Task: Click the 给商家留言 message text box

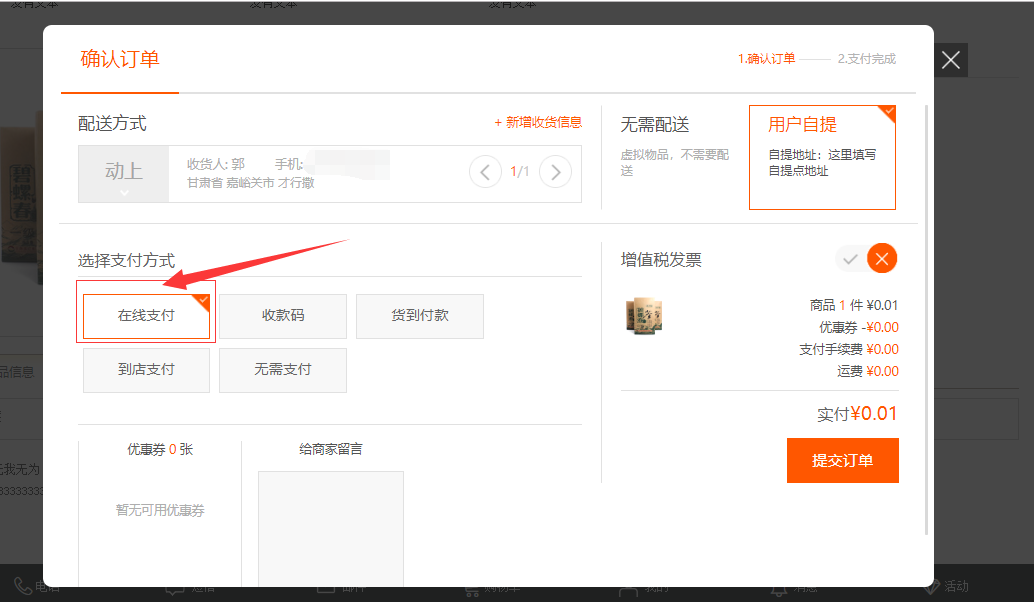Action: [x=331, y=528]
